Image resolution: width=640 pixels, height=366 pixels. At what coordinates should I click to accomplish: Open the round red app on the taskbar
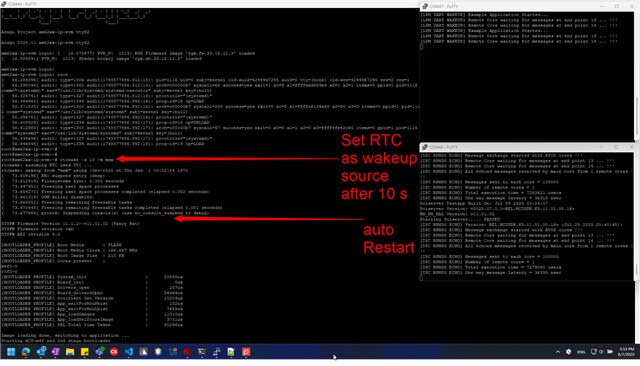(187, 352)
